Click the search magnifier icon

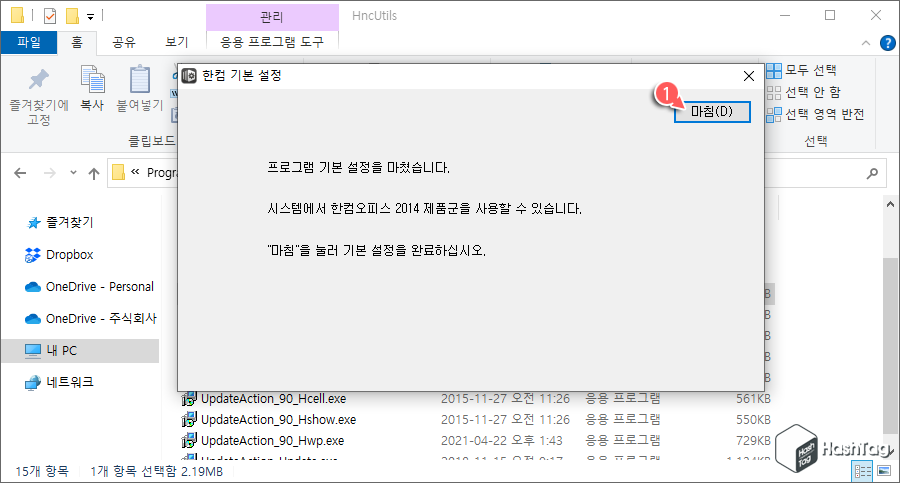point(872,173)
